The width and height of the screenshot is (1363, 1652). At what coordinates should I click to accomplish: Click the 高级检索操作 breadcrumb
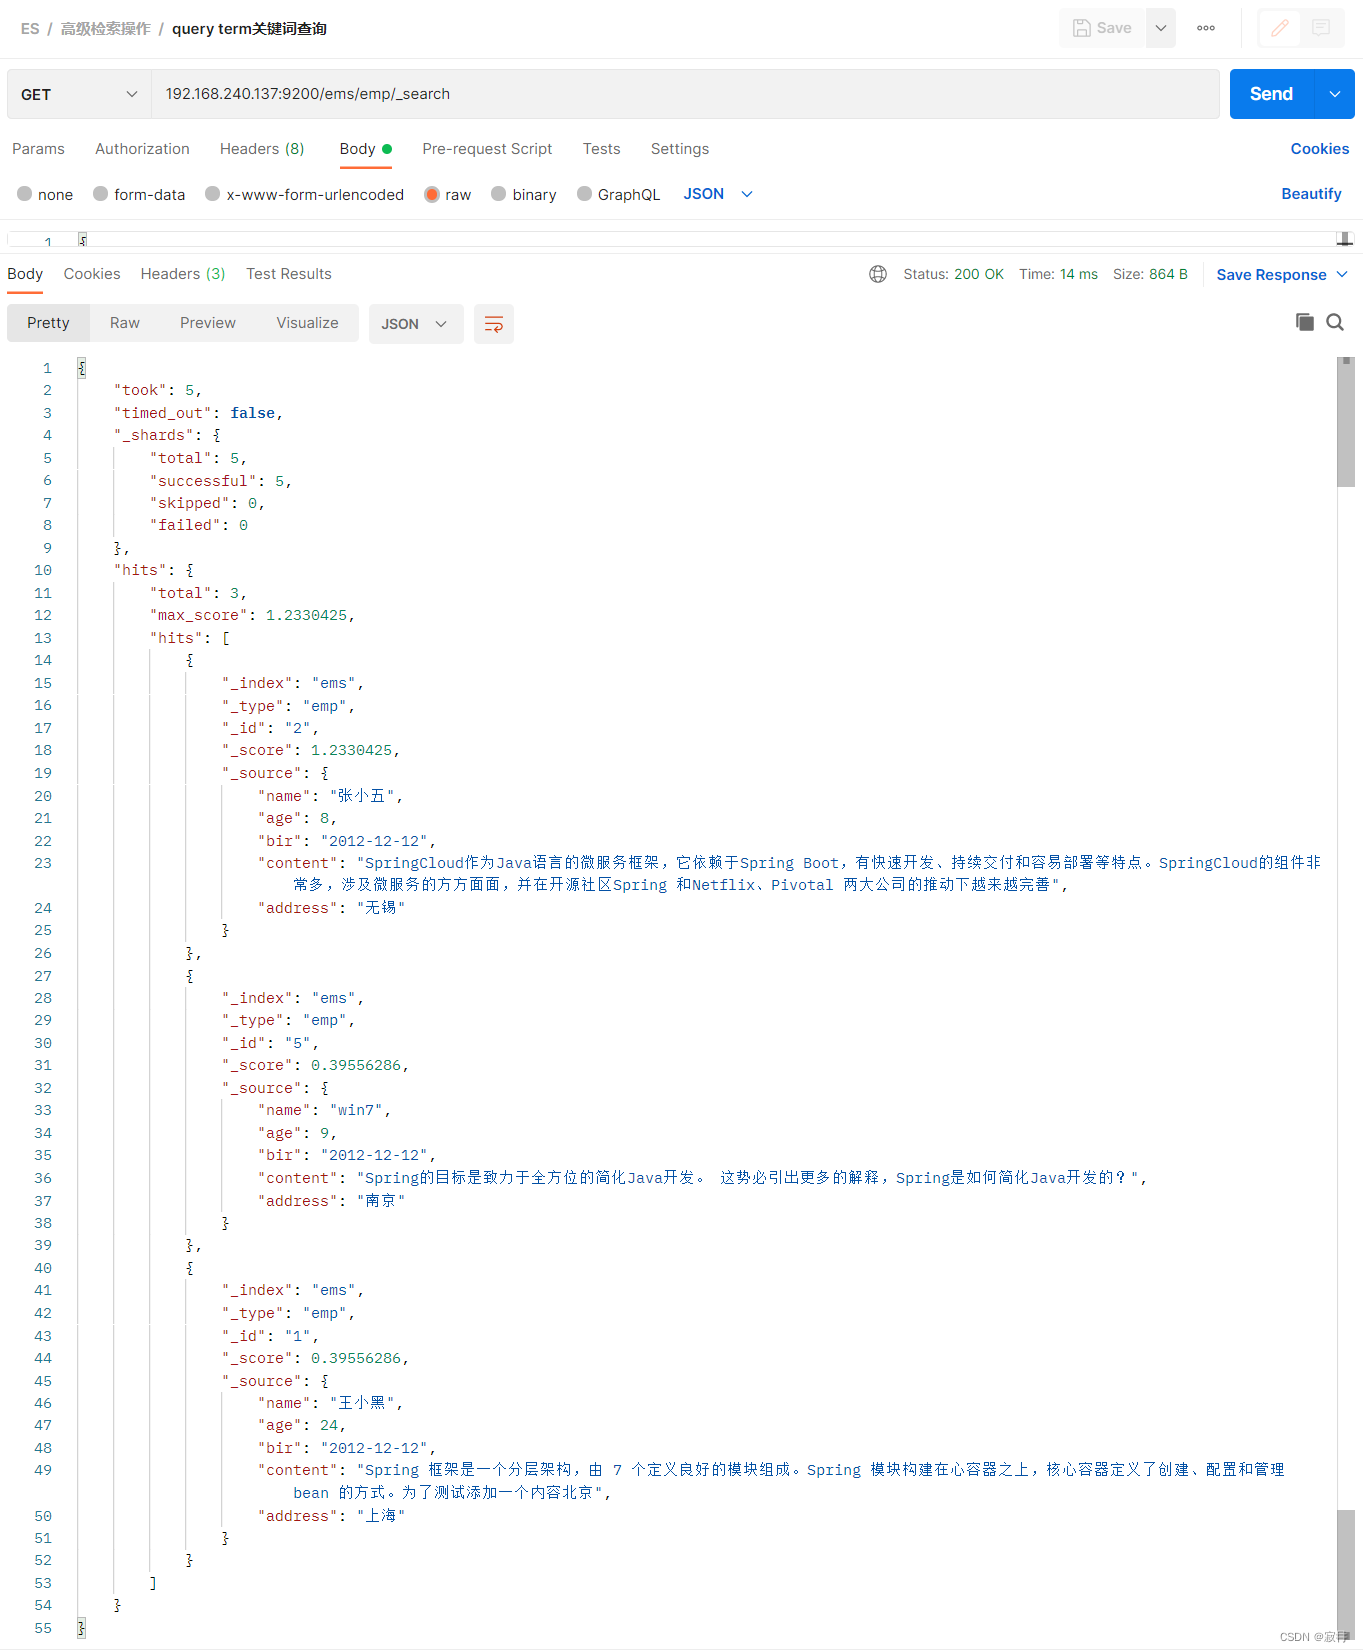105,29
